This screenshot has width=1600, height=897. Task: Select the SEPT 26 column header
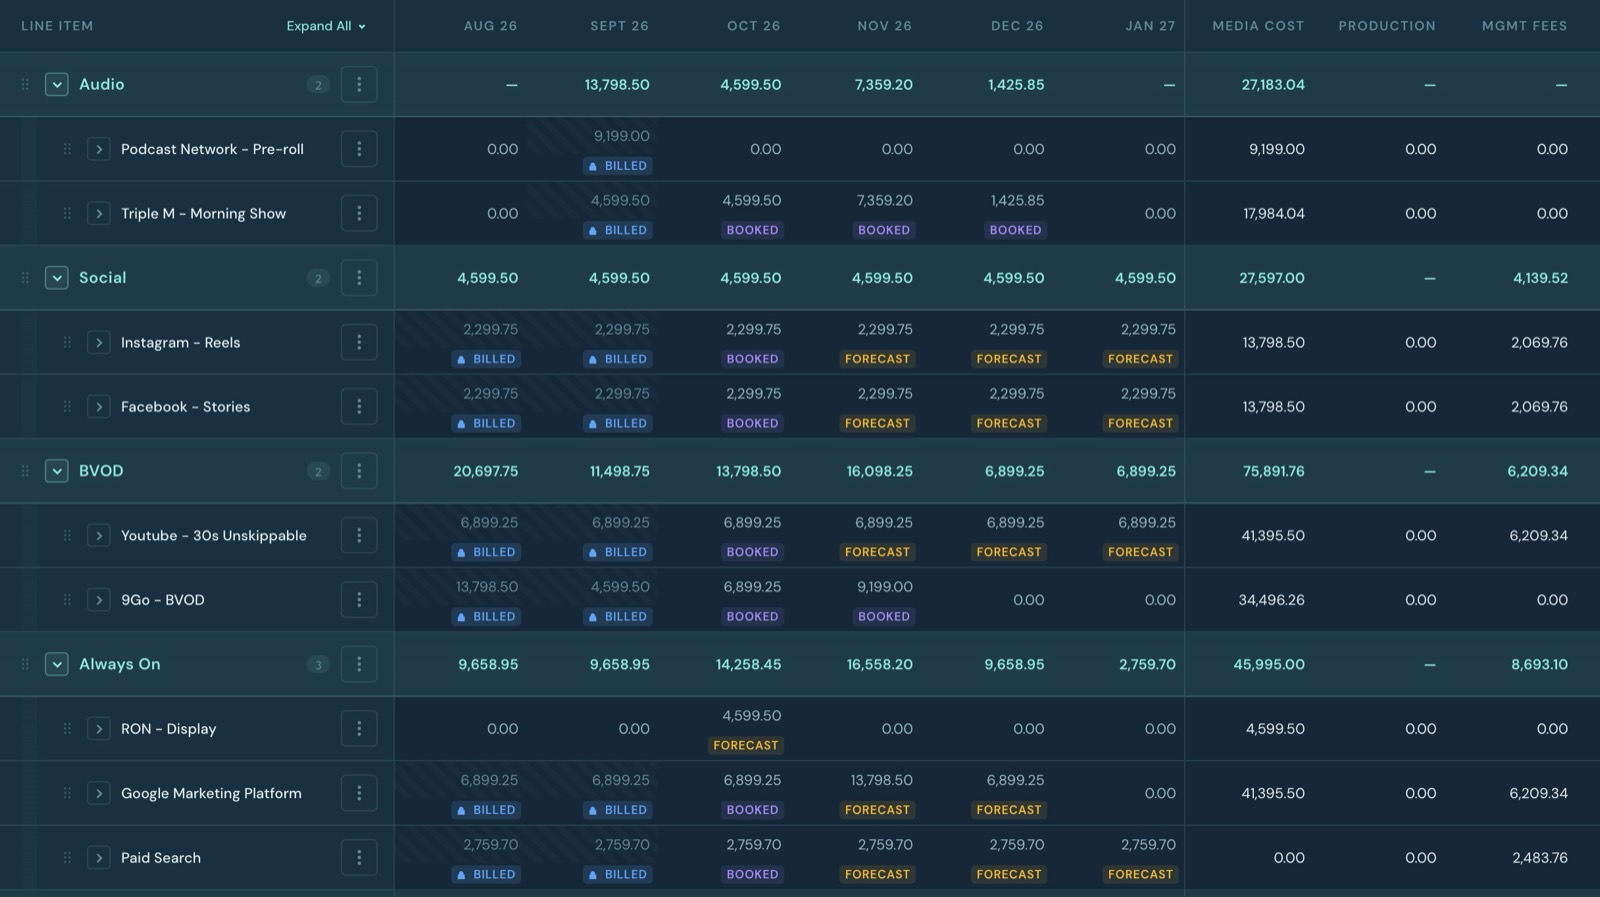click(619, 26)
